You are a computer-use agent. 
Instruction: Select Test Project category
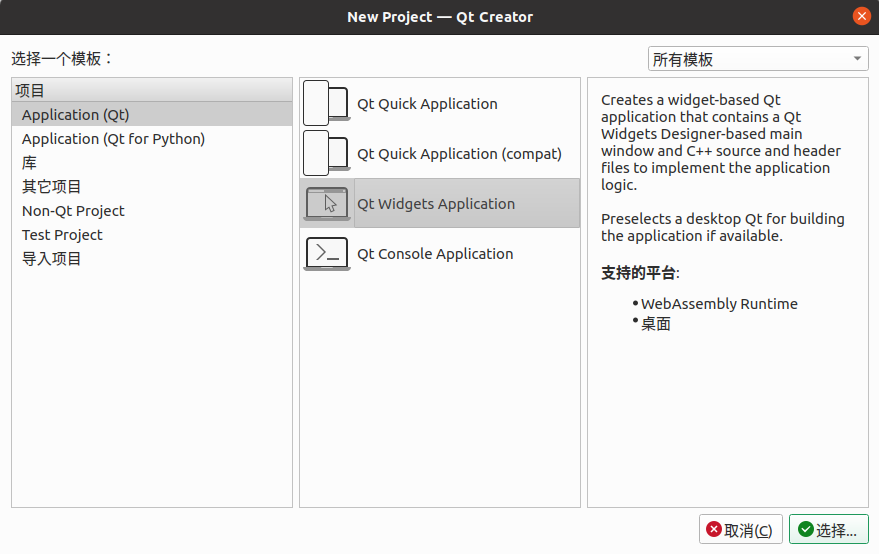point(152,235)
